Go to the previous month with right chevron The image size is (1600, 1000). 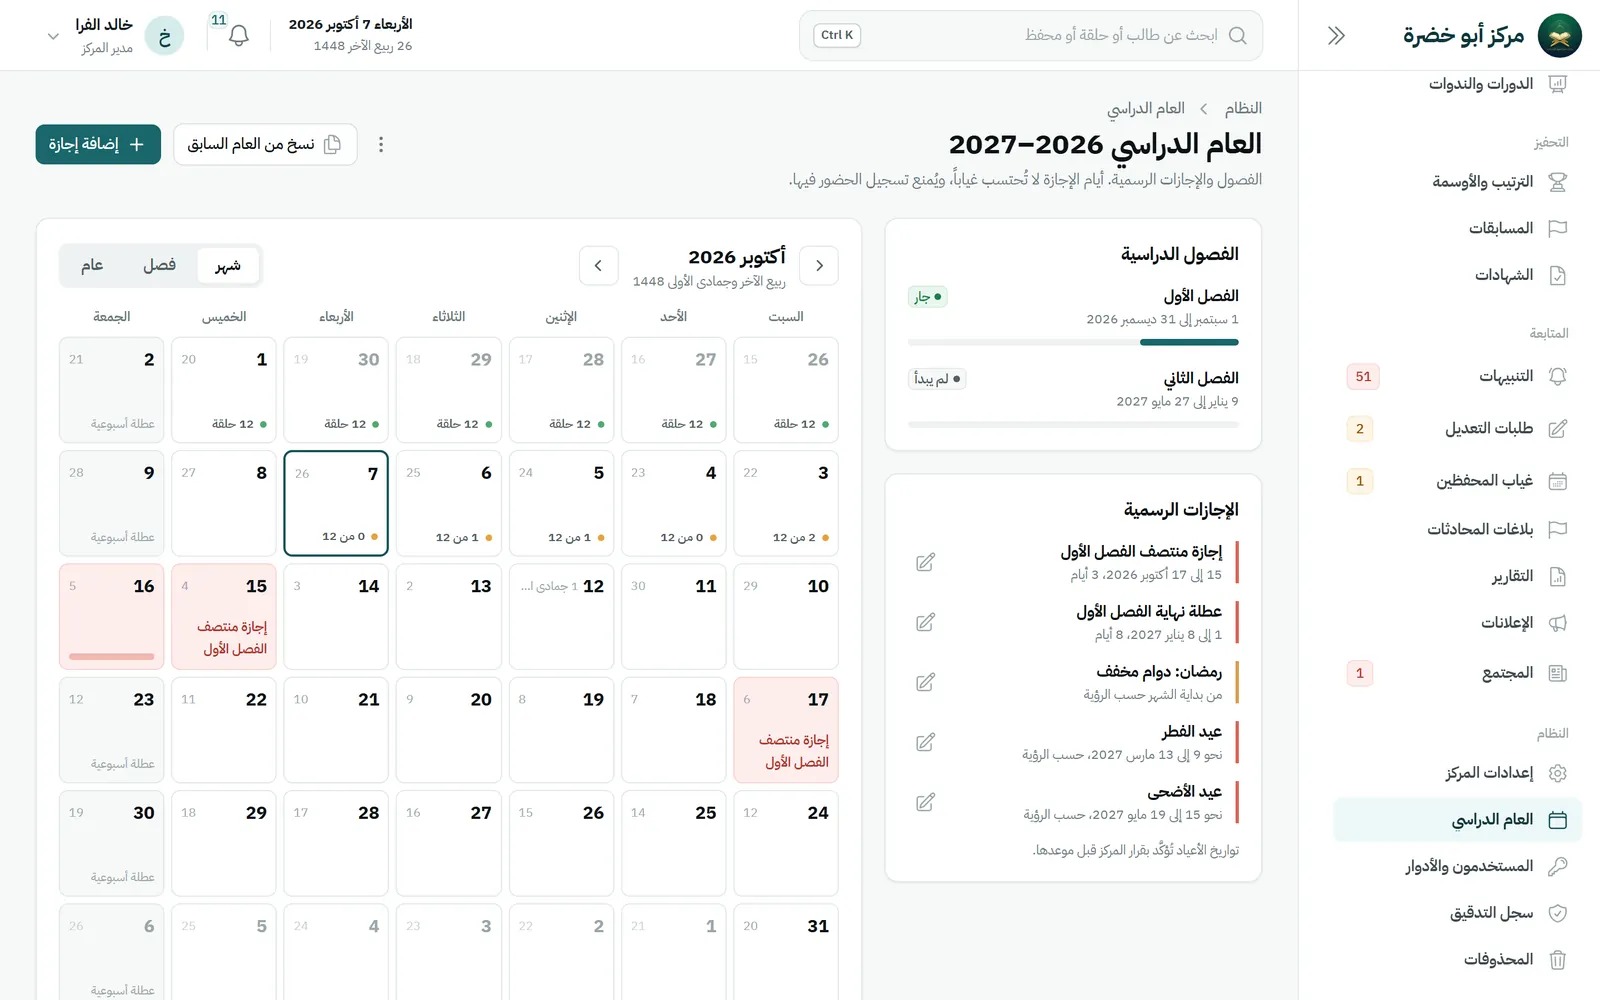click(819, 266)
